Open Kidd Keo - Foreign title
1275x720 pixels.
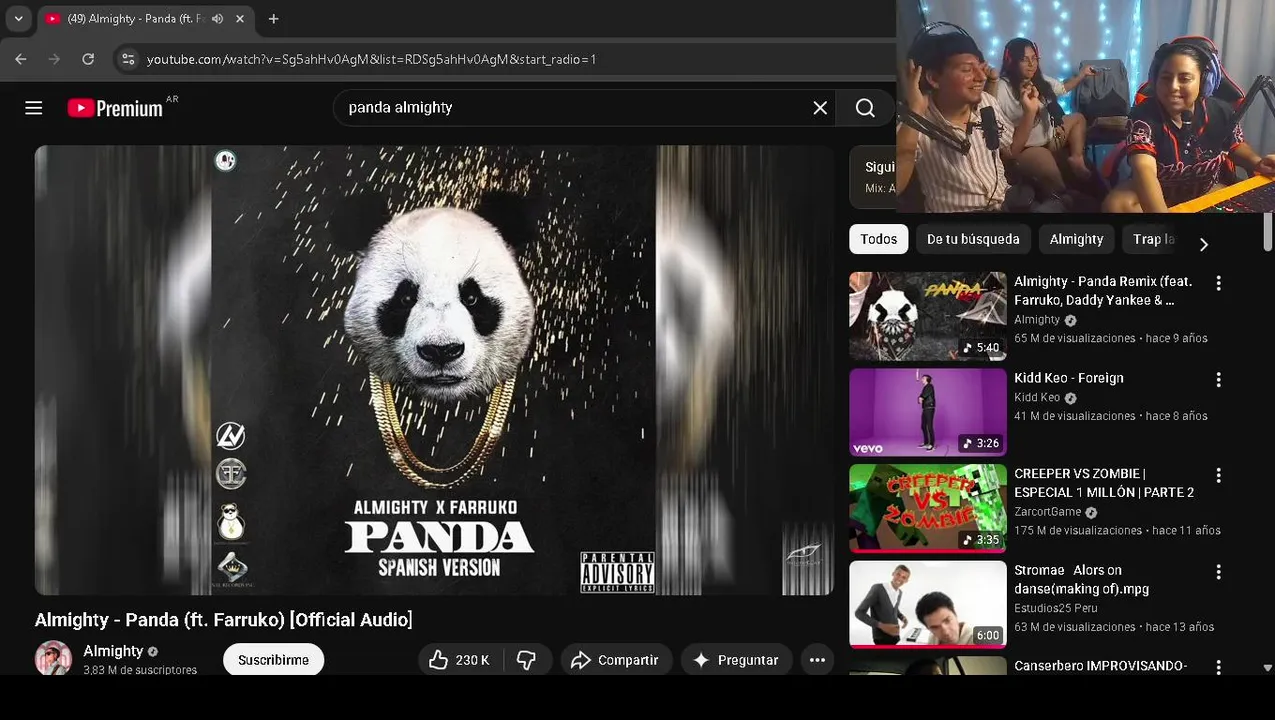(1069, 378)
